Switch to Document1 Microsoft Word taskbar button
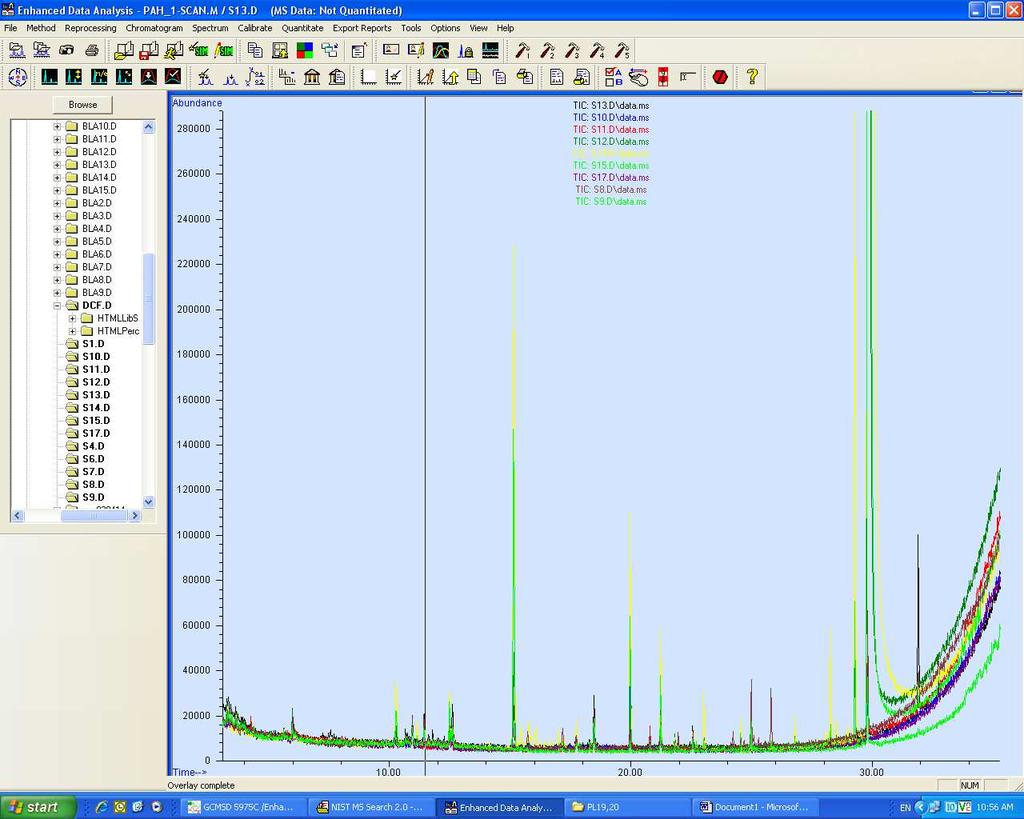 pyautogui.click(x=754, y=807)
